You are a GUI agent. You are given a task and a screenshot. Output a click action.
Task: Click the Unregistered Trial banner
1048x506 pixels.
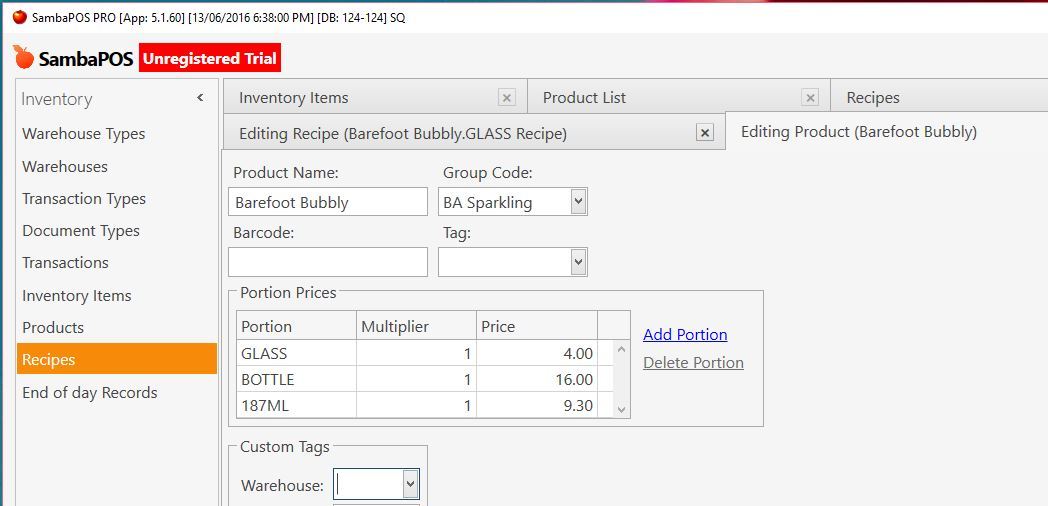pyautogui.click(x=210, y=58)
